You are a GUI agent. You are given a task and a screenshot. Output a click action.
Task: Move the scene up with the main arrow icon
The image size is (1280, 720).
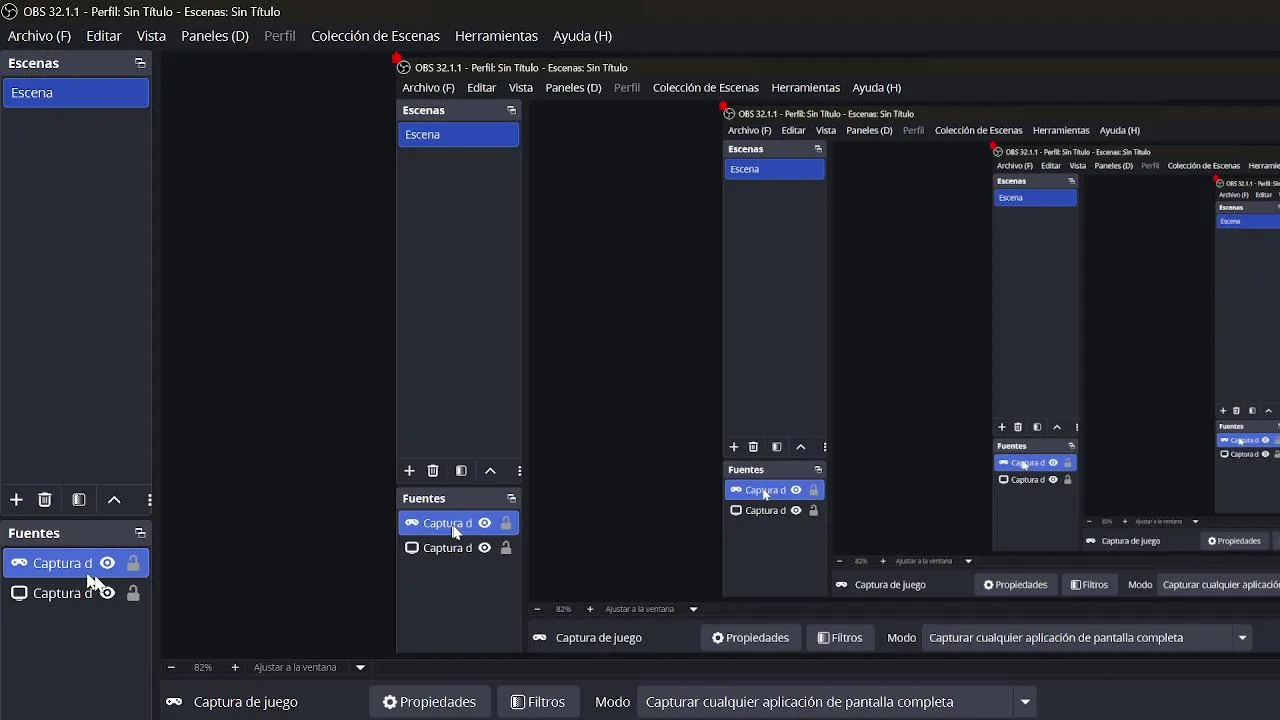pyautogui.click(x=114, y=500)
